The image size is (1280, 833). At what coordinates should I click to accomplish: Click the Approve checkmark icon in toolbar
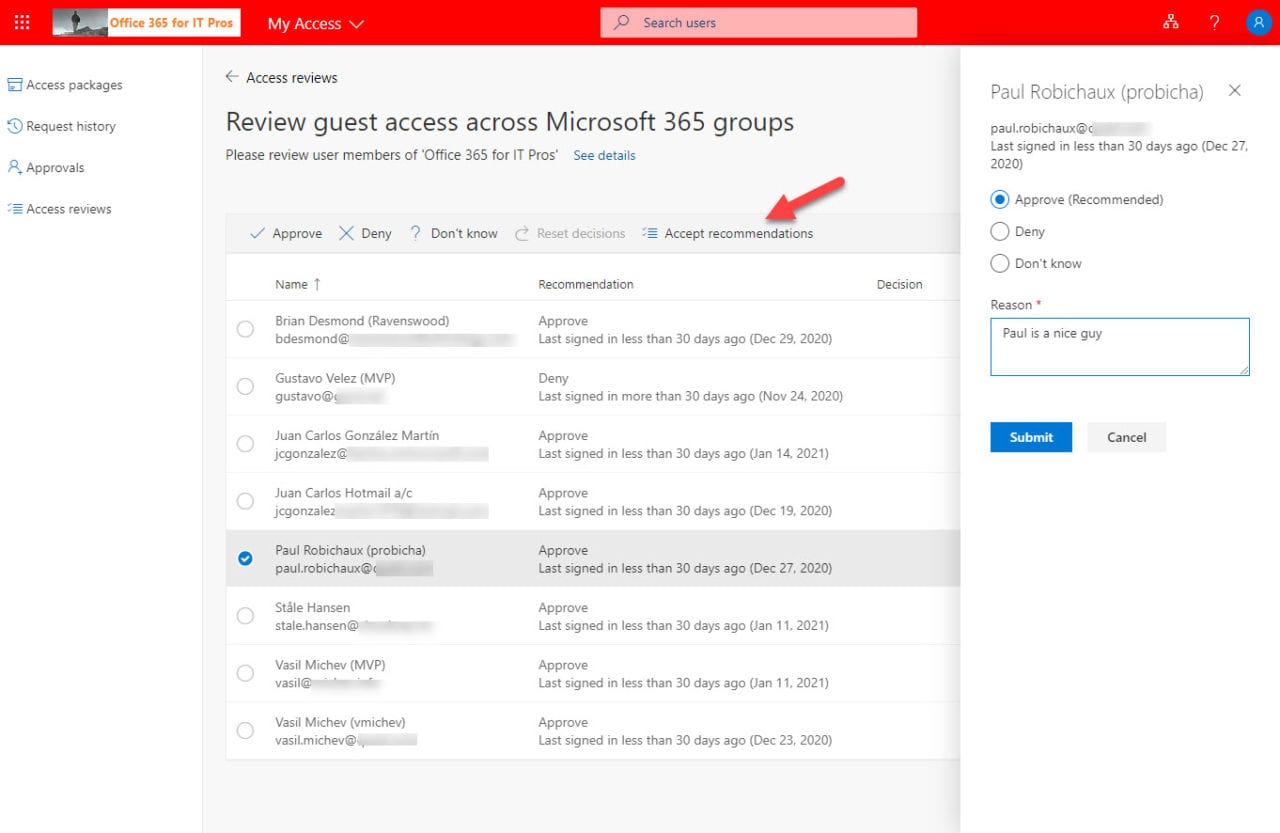257,233
